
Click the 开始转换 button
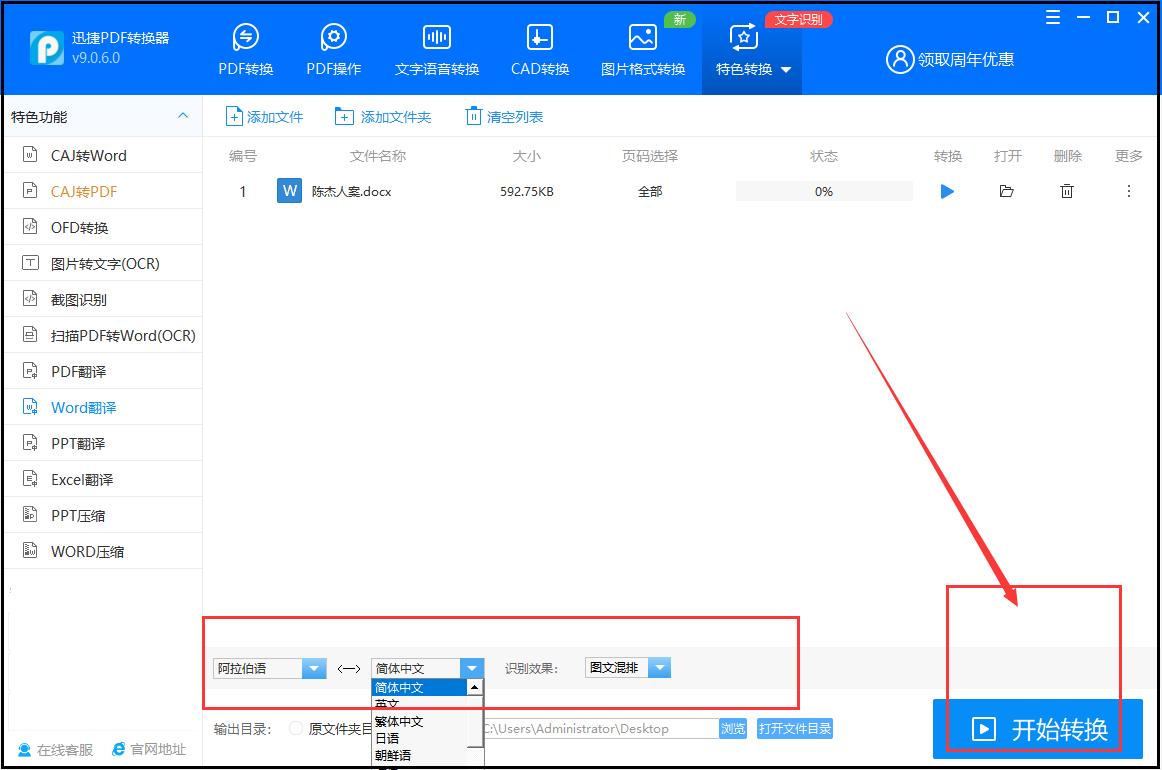pos(1035,729)
